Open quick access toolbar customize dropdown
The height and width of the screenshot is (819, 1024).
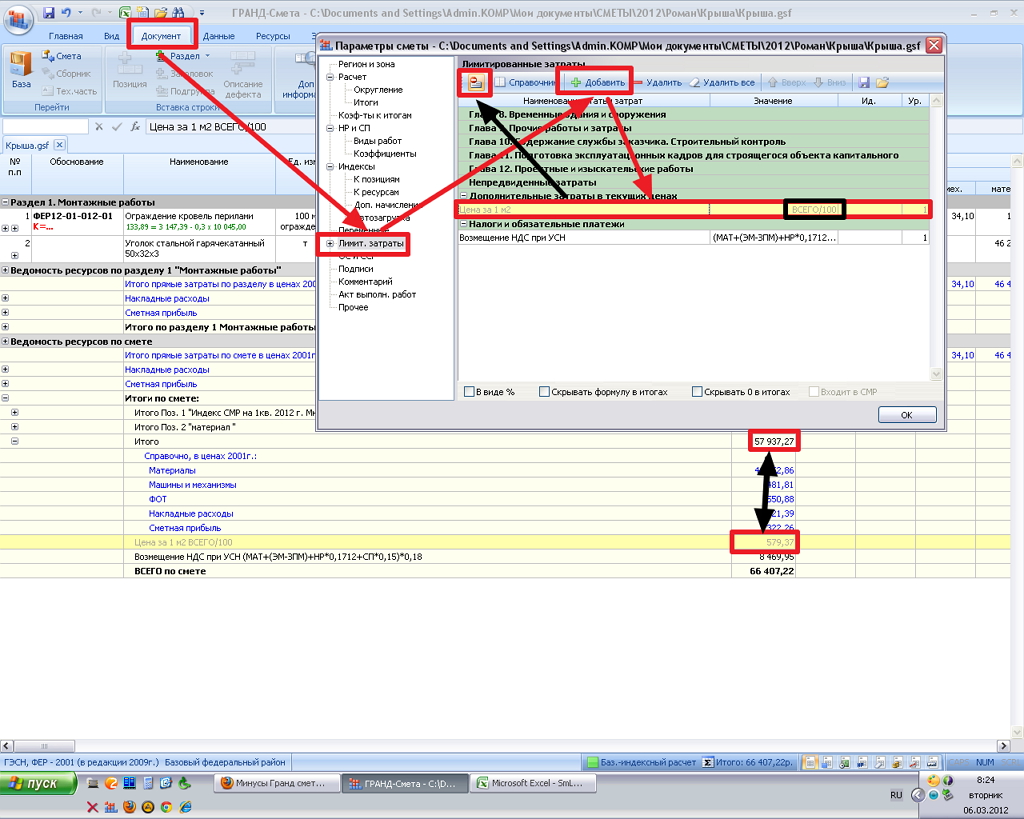(x=202, y=12)
